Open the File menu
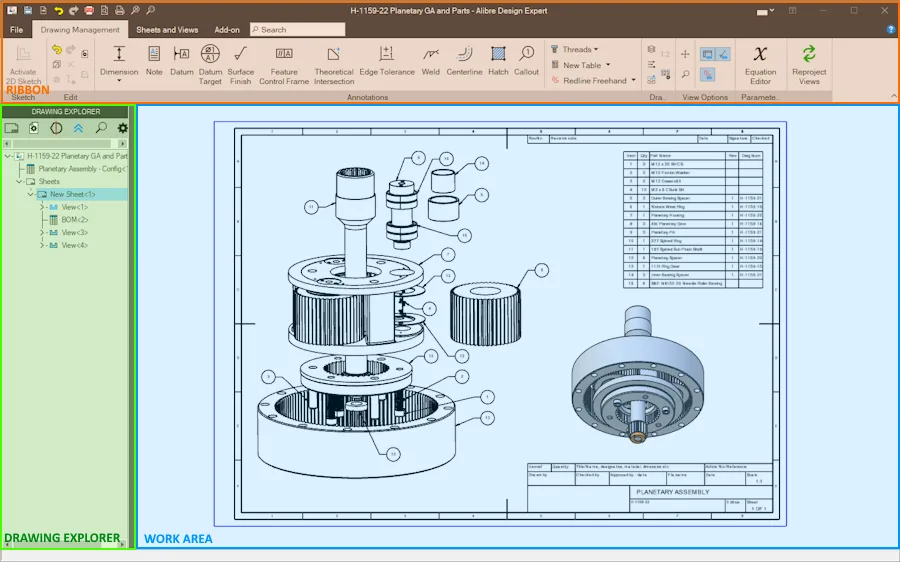This screenshot has height=562, width=900. (x=17, y=29)
